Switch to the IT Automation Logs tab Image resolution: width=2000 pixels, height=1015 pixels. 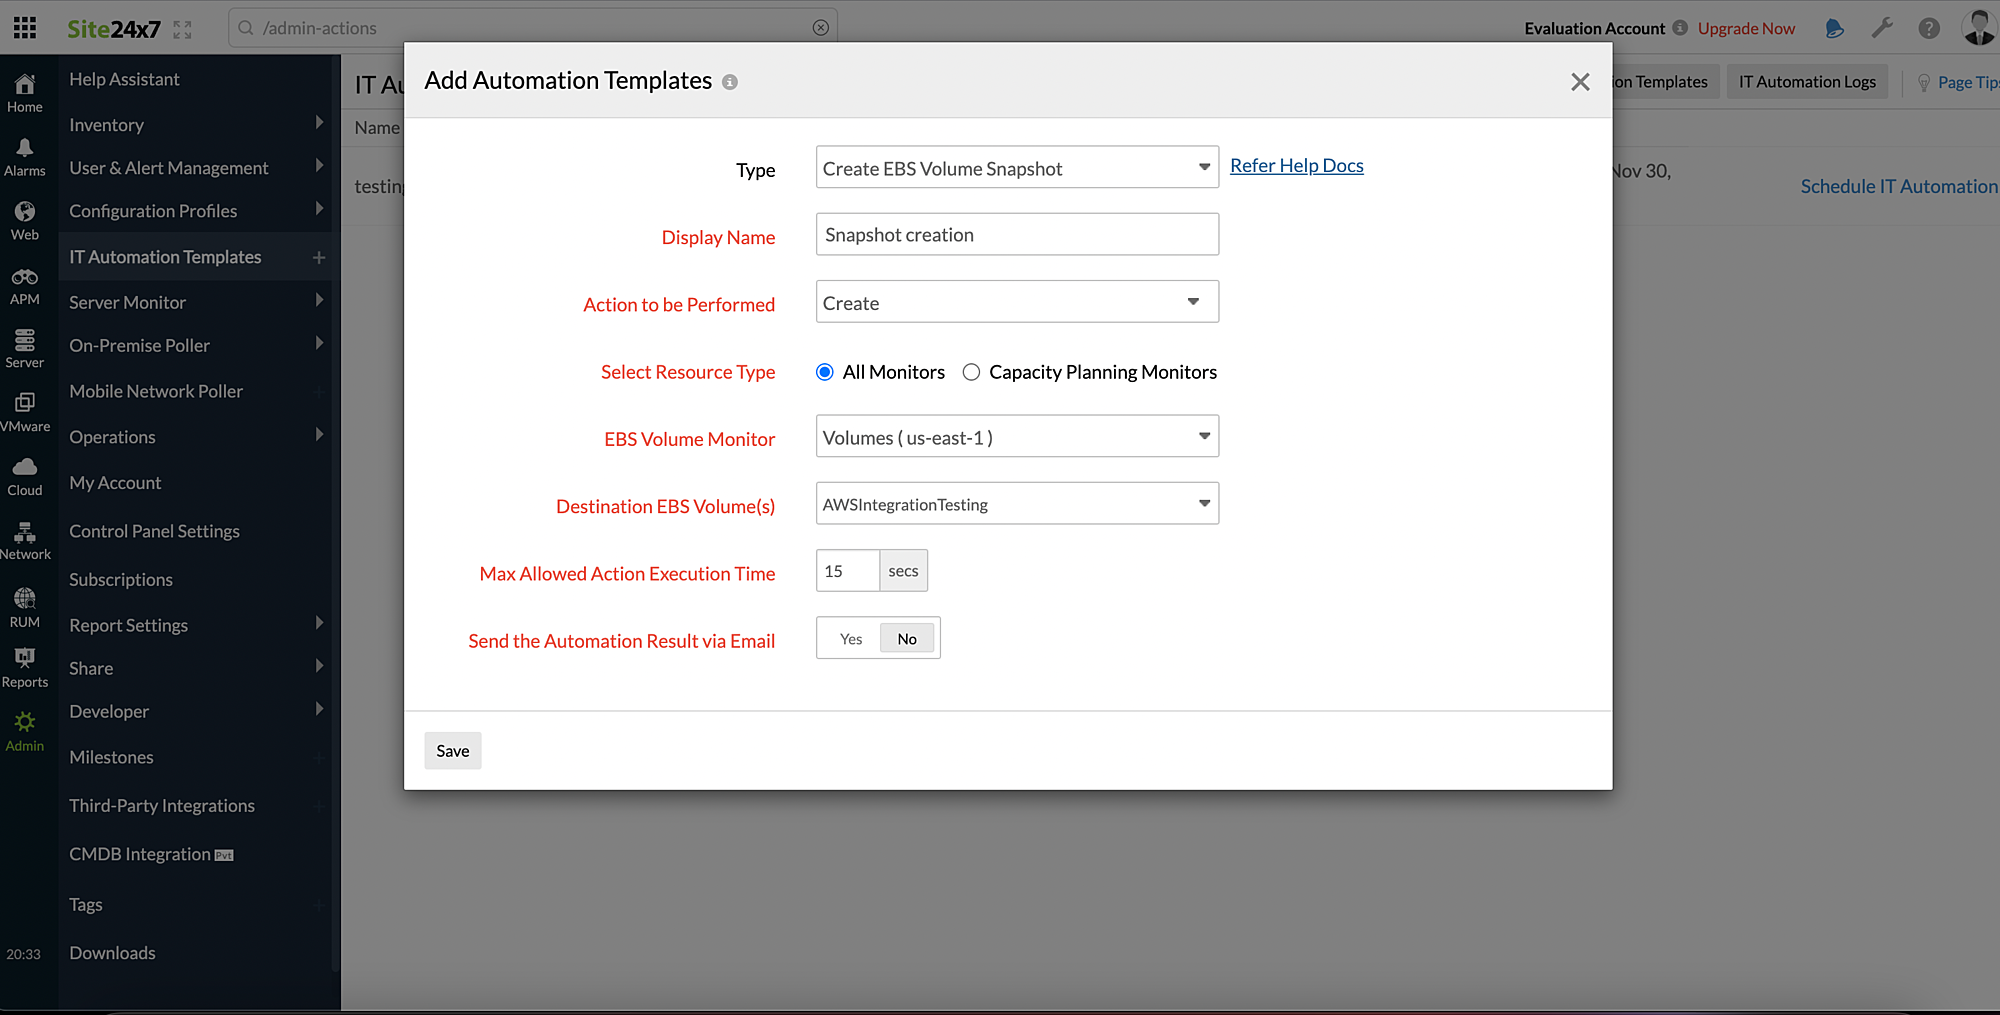pyautogui.click(x=1806, y=81)
